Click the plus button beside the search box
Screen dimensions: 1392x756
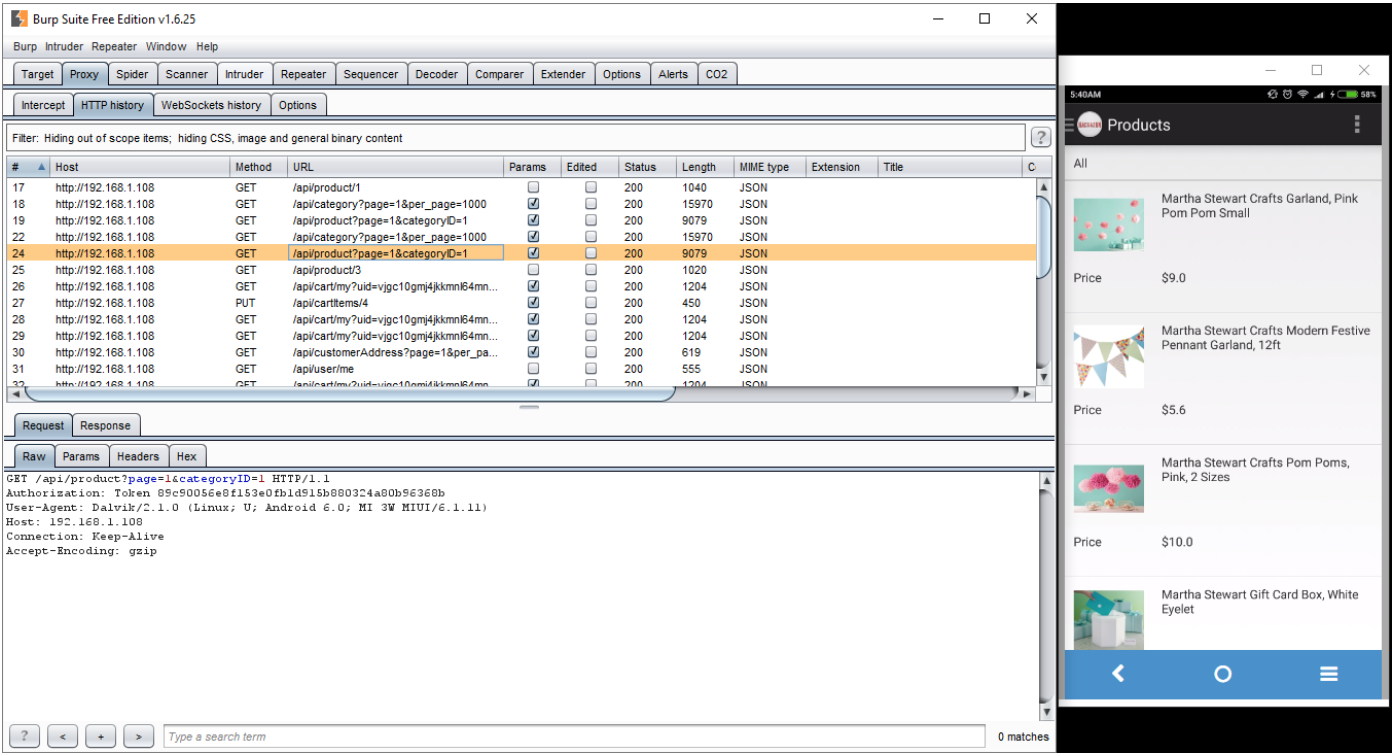tap(100, 737)
